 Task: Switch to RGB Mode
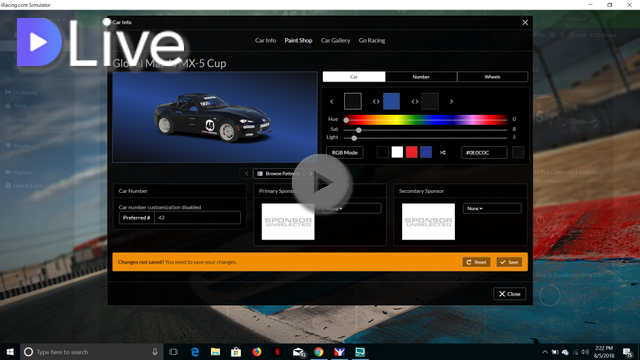[x=345, y=153]
